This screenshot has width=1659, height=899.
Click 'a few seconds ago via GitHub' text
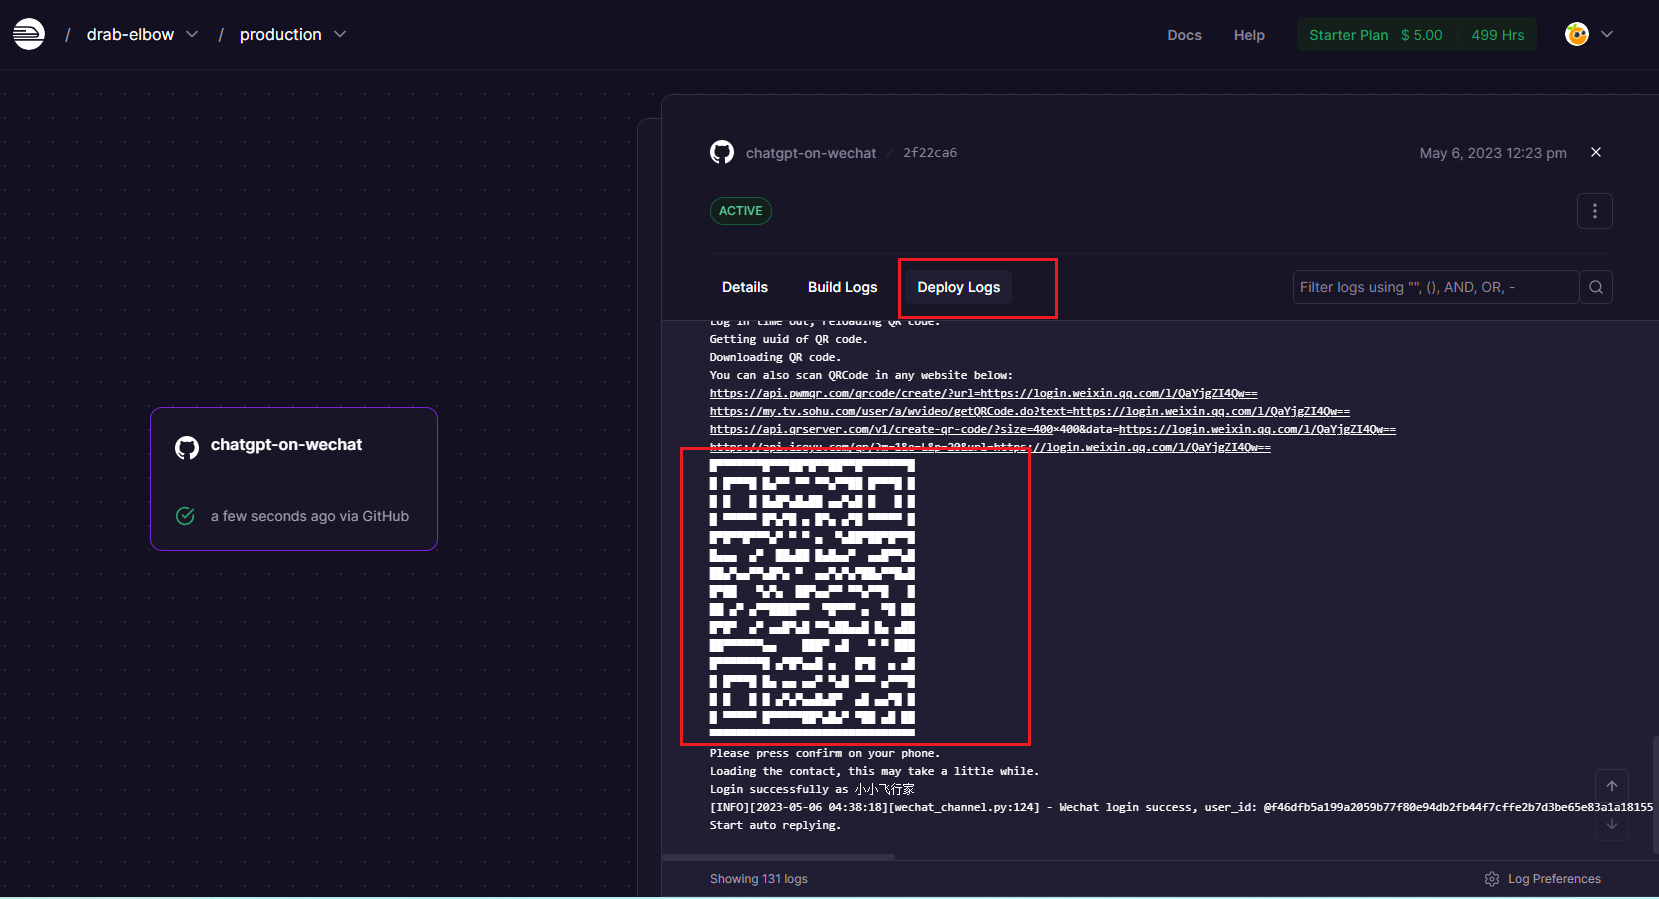click(x=310, y=516)
